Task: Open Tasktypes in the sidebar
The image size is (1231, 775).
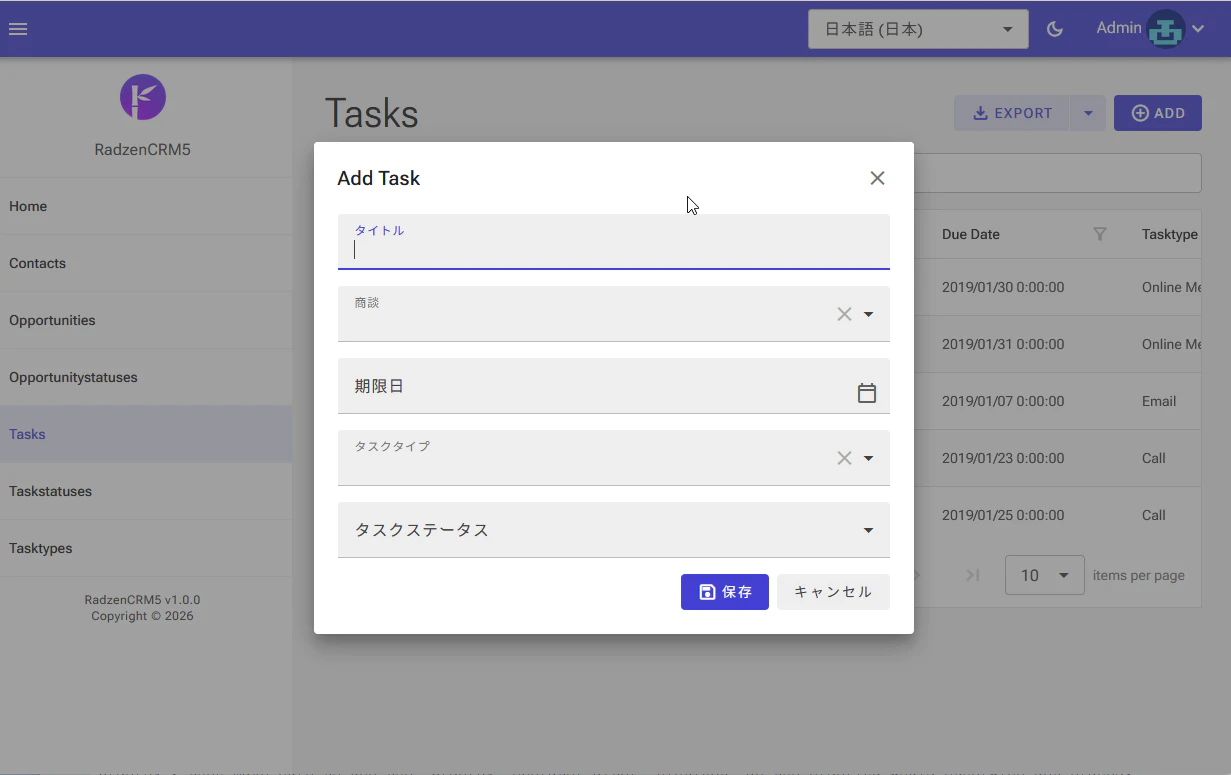Action: (146, 548)
